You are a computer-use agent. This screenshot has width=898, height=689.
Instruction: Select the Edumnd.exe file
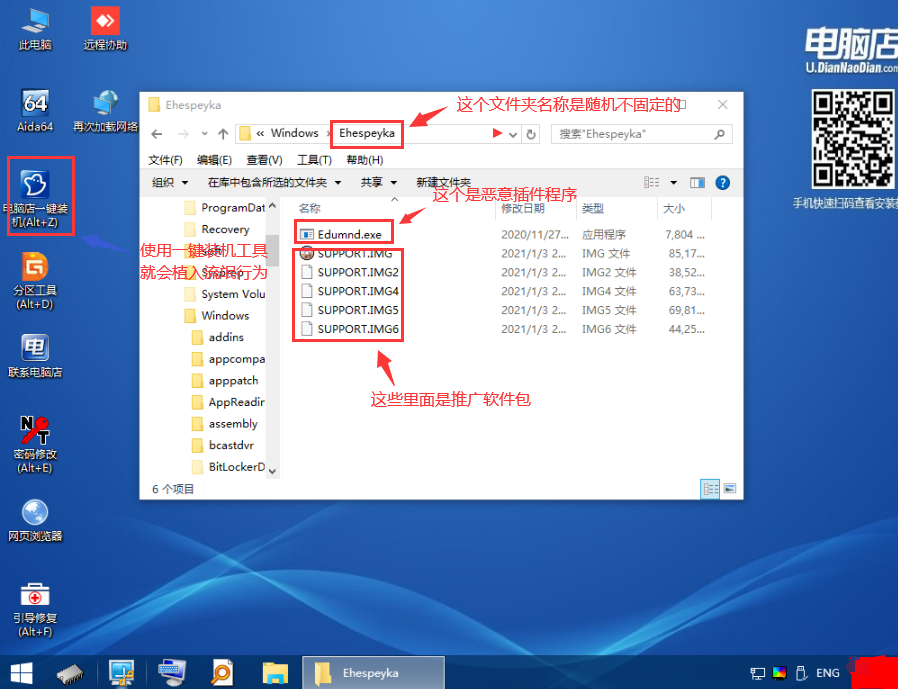[x=349, y=234]
